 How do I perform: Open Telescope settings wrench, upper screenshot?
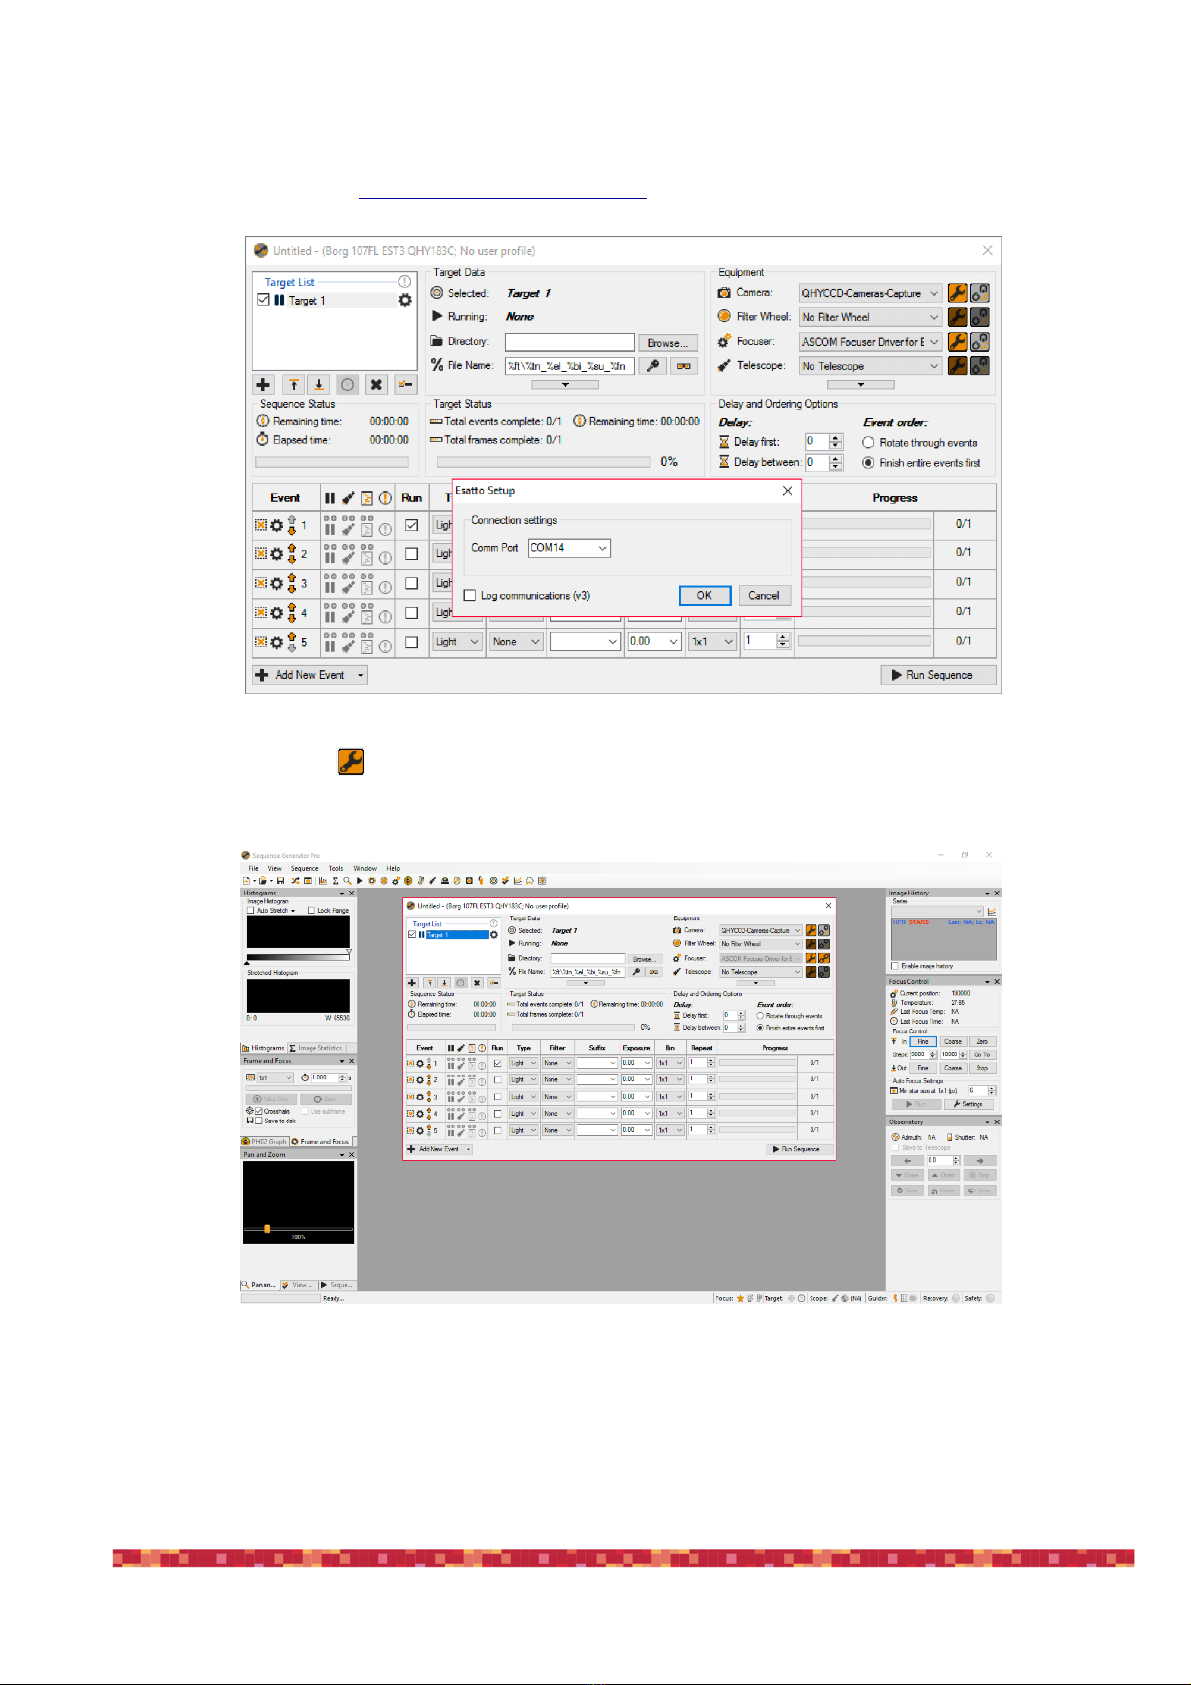point(957,366)
